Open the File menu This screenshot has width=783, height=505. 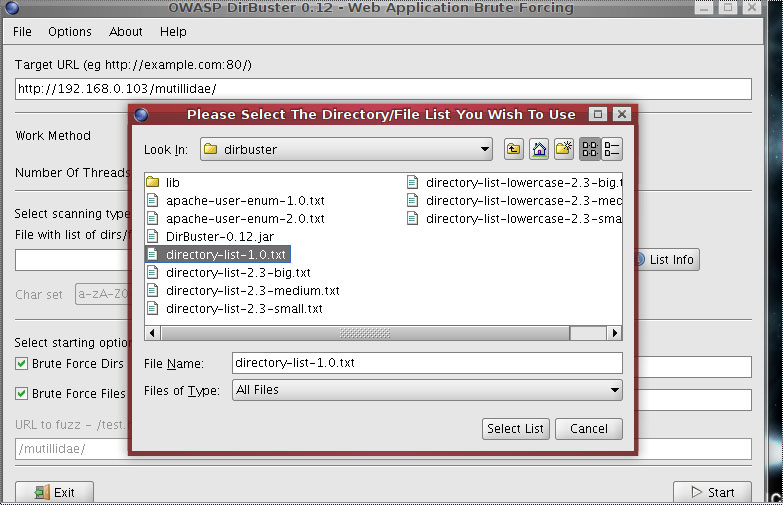[22, 32]
